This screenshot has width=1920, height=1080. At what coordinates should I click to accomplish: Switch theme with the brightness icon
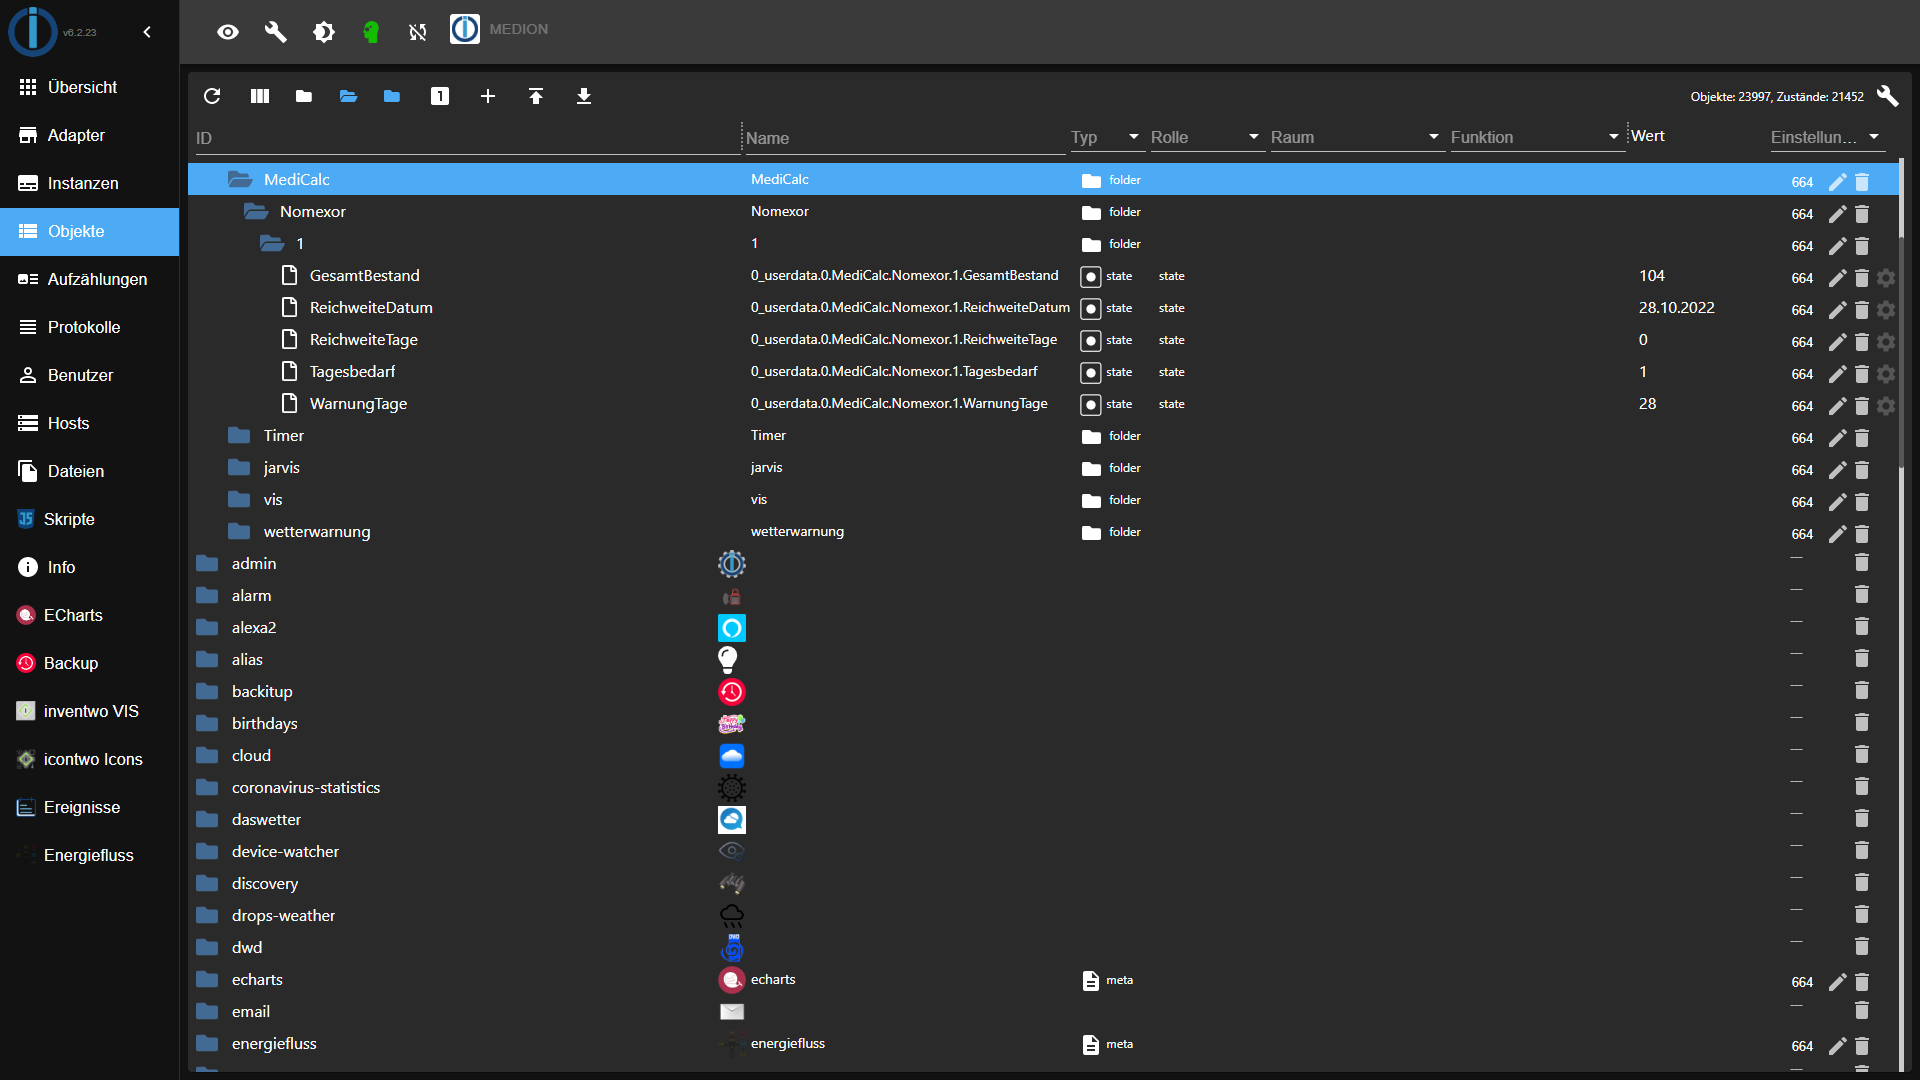tap(324, 32)
